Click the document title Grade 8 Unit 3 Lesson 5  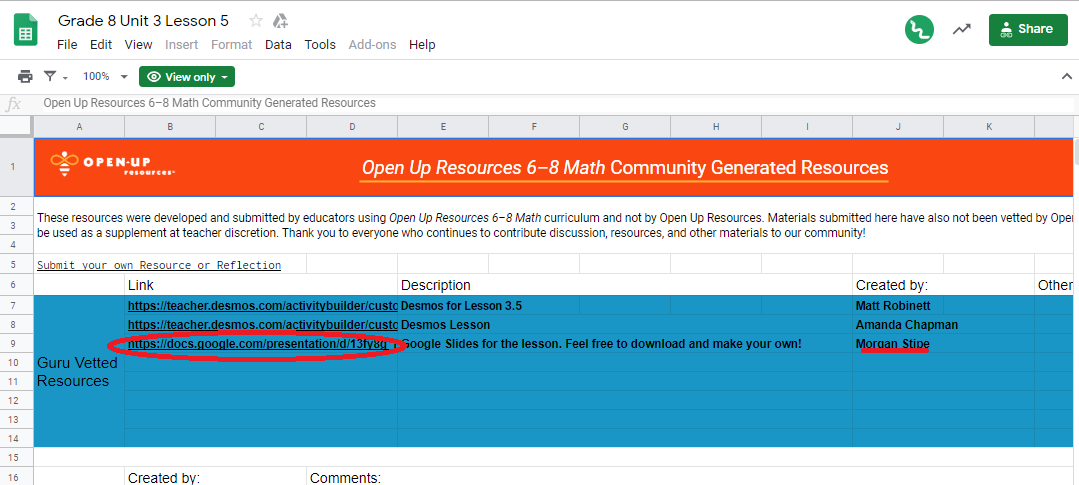[x=143, y=21]
